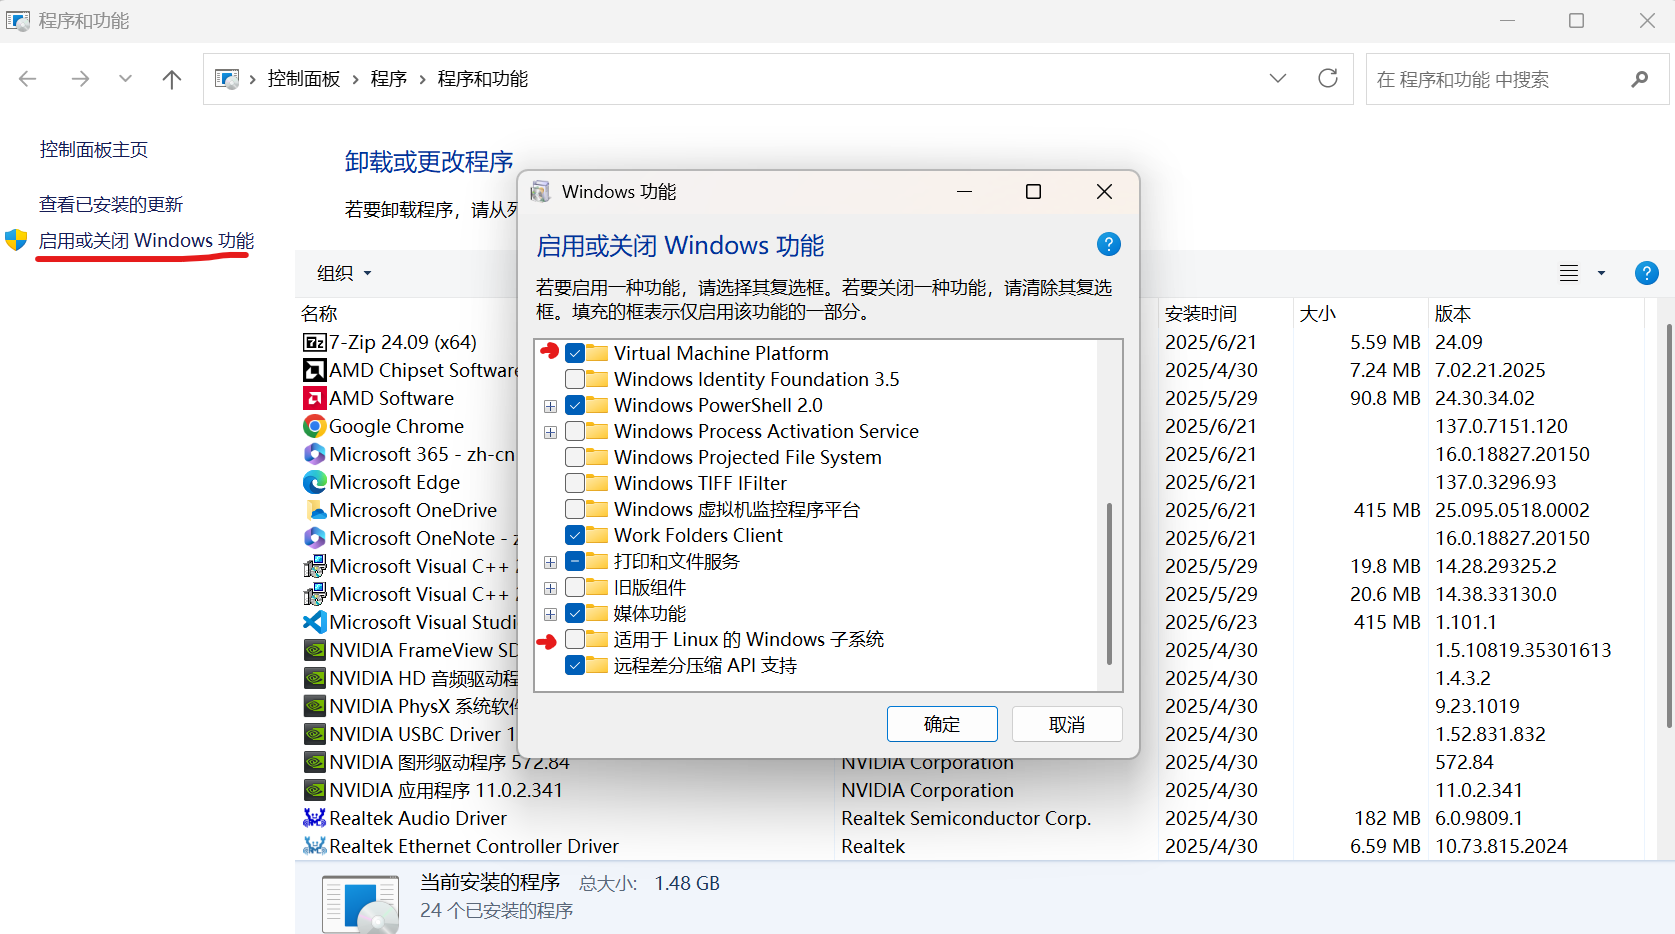Check Windows Process Activation Service checkbox
1675x934 pixels.
[x=575, y=431]
